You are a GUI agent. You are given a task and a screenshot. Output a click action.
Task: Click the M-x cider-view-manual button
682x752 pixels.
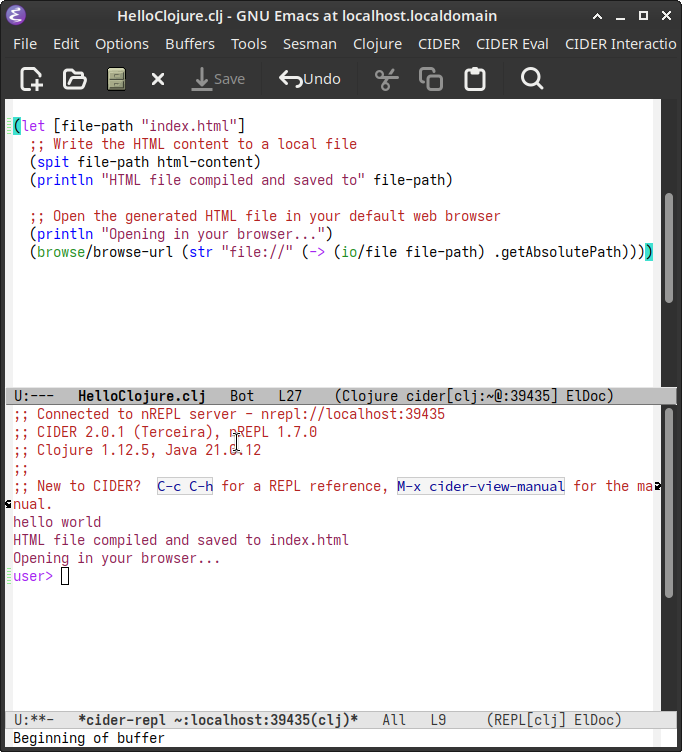click(x=481, y=486)
